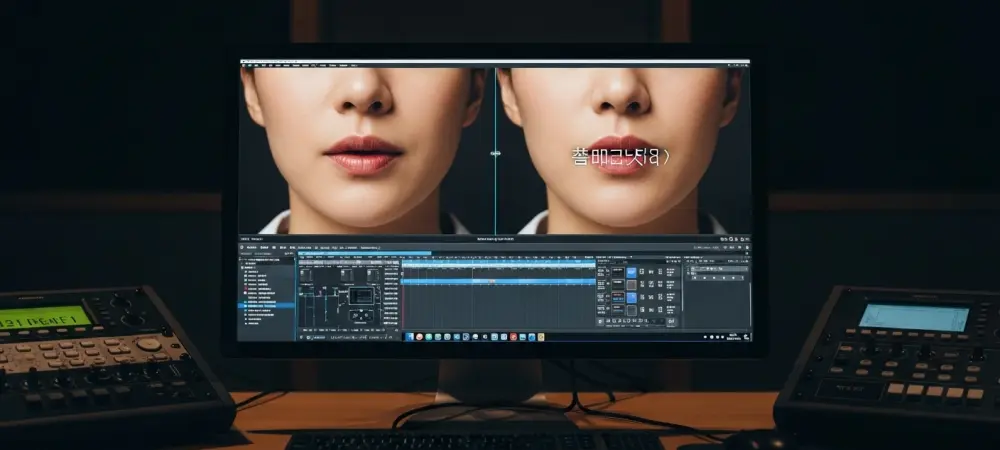The image size is (1000, 450).
Task: Click the long blue clip on the timeline
Action: click(x=498, y=283)
